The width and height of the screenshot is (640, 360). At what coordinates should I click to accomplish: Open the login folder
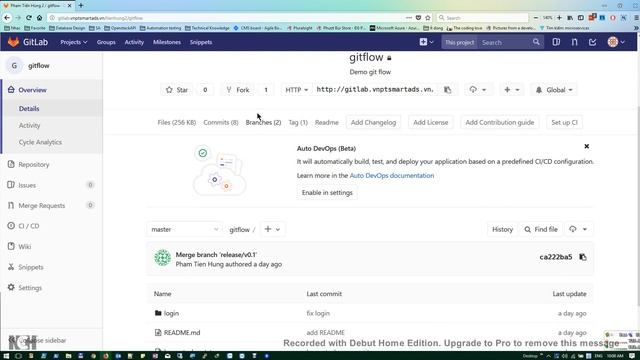coord(171,313)
